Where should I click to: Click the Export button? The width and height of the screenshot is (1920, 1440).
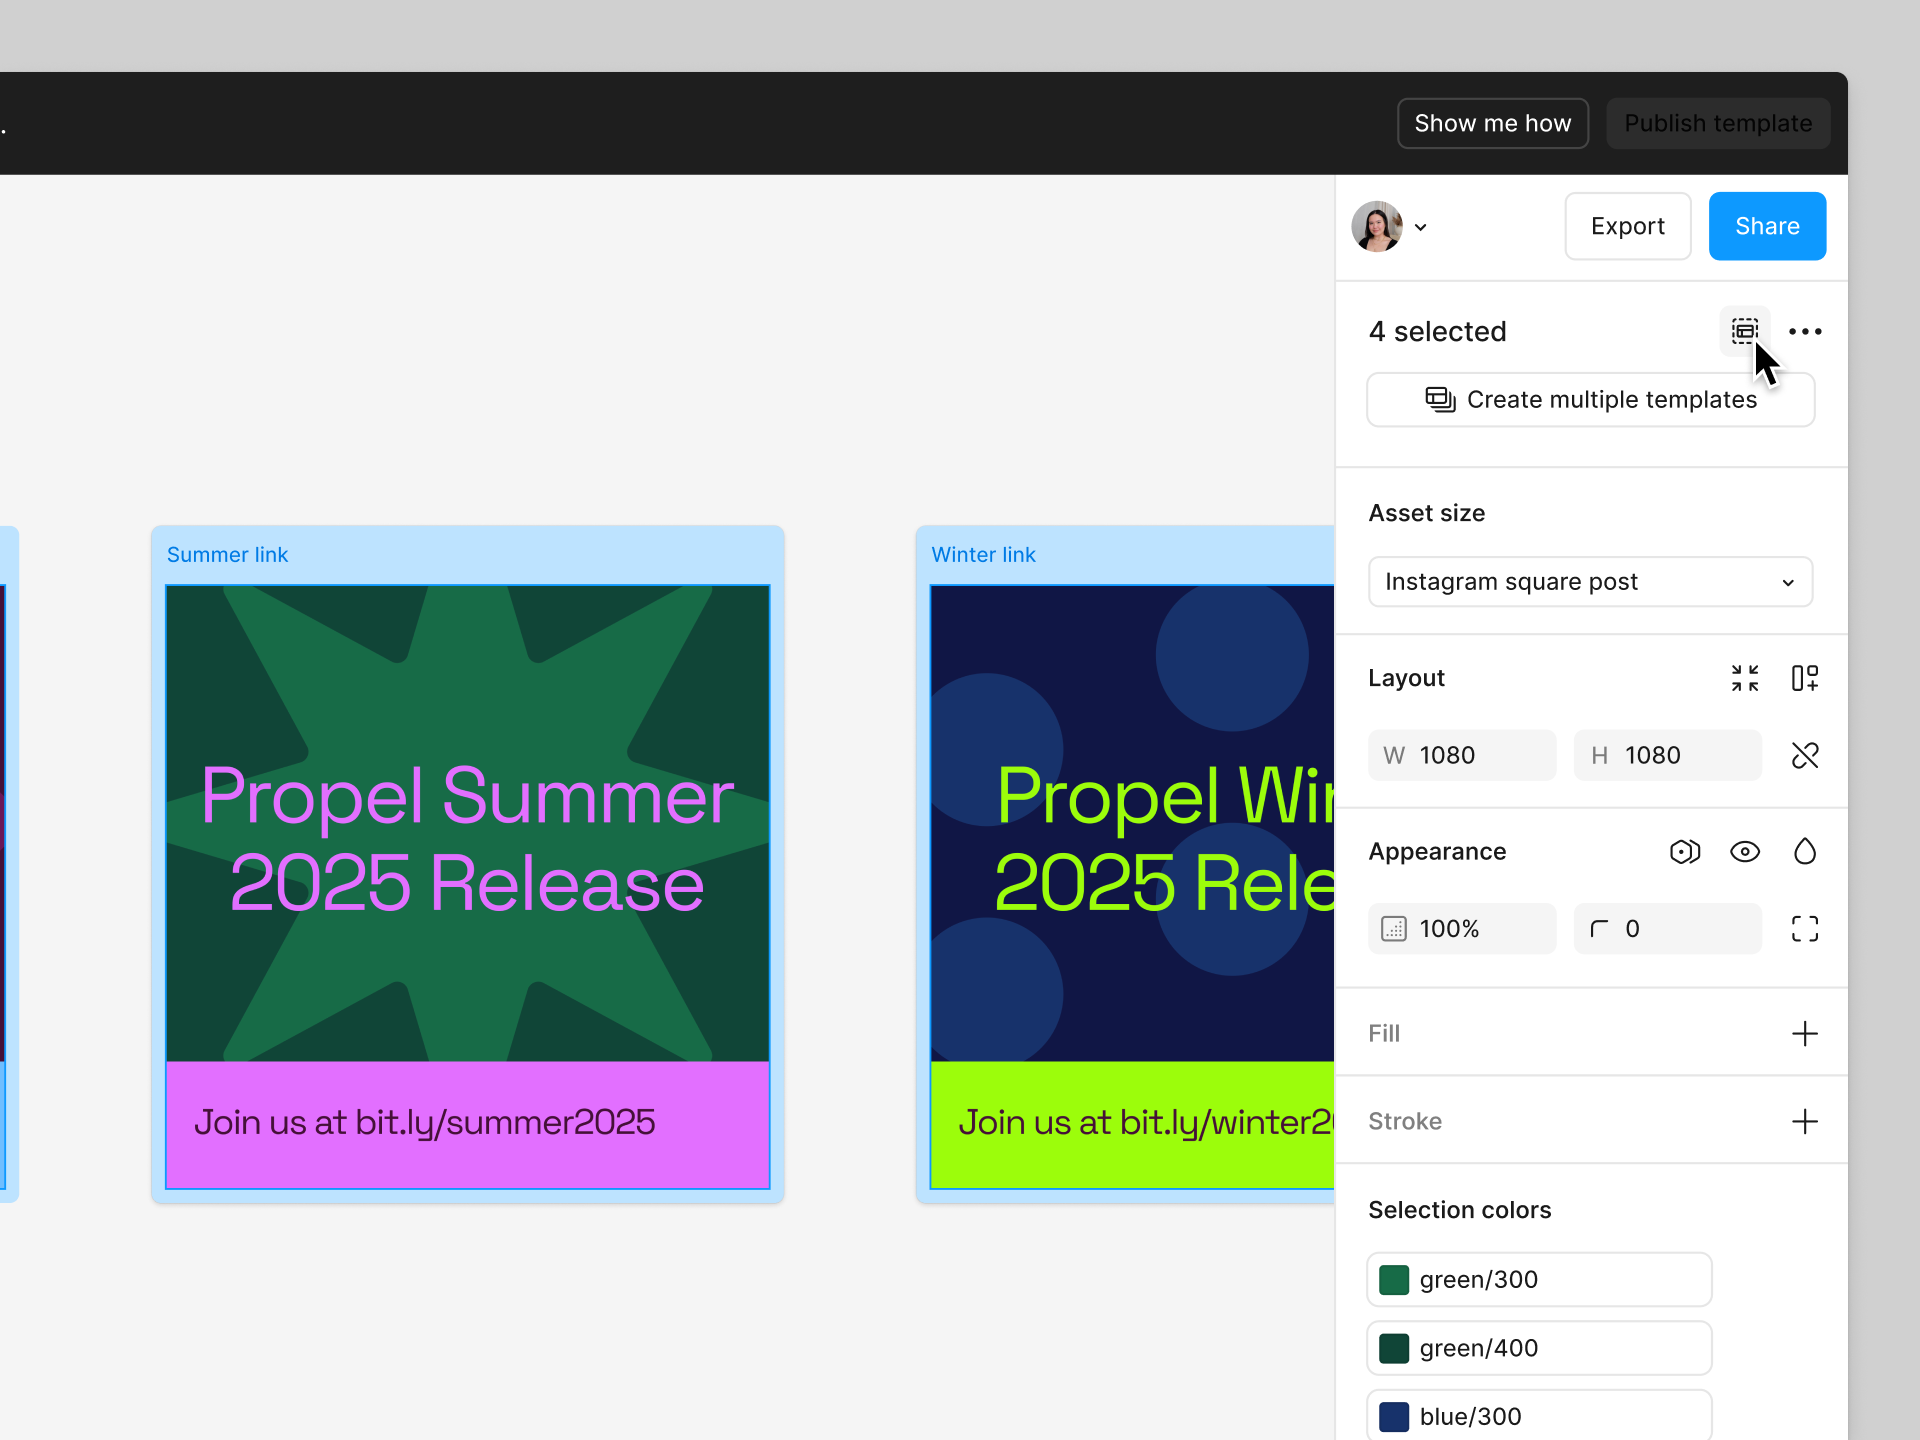tap(1627, 226)
